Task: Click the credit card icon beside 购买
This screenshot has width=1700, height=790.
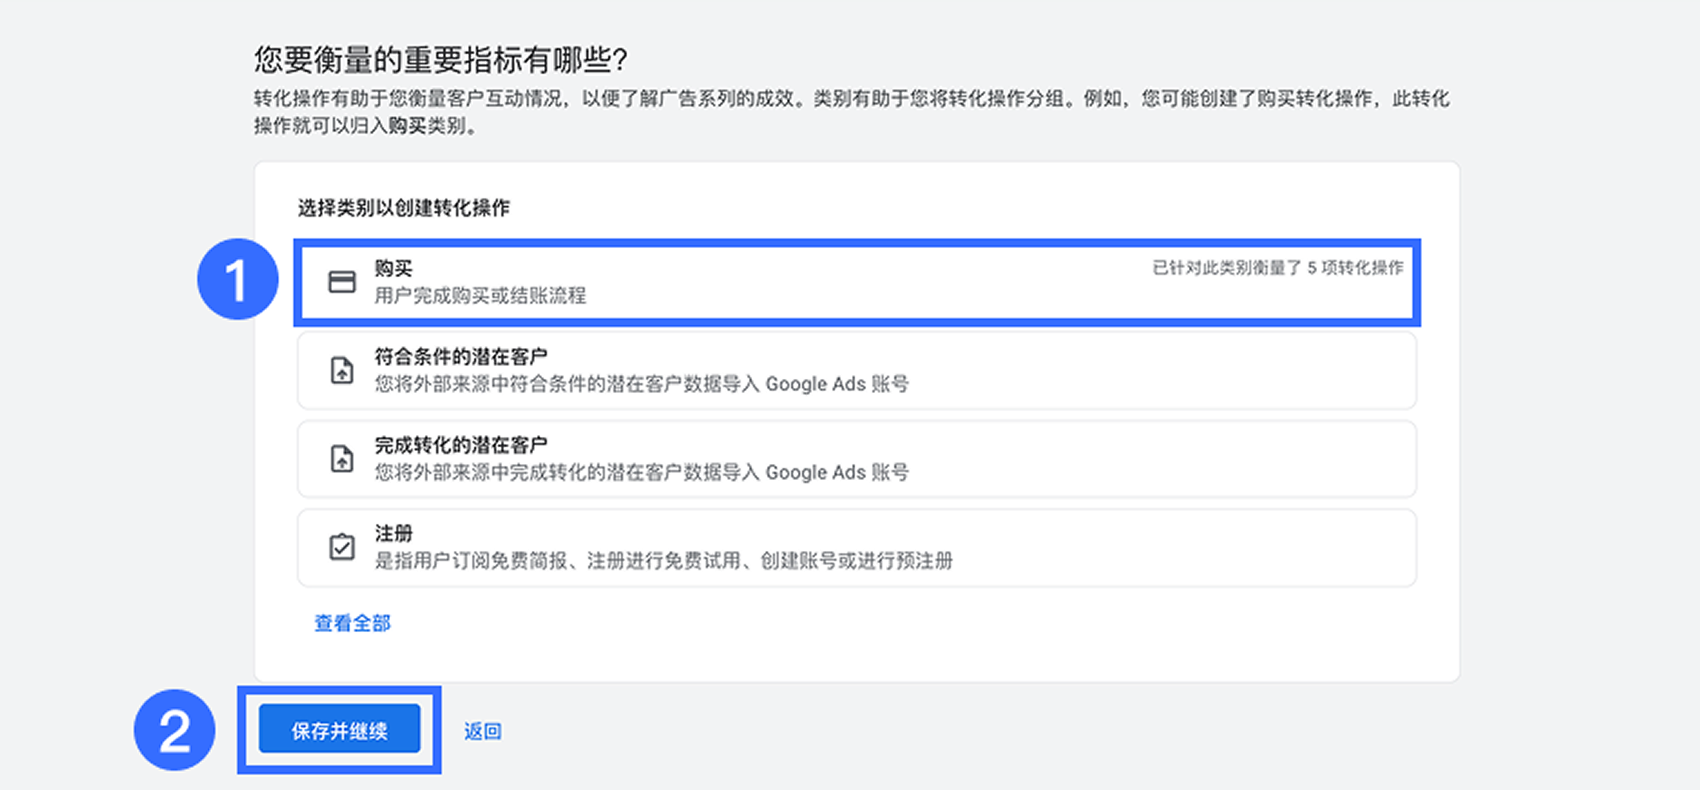Action: [342, 282]
